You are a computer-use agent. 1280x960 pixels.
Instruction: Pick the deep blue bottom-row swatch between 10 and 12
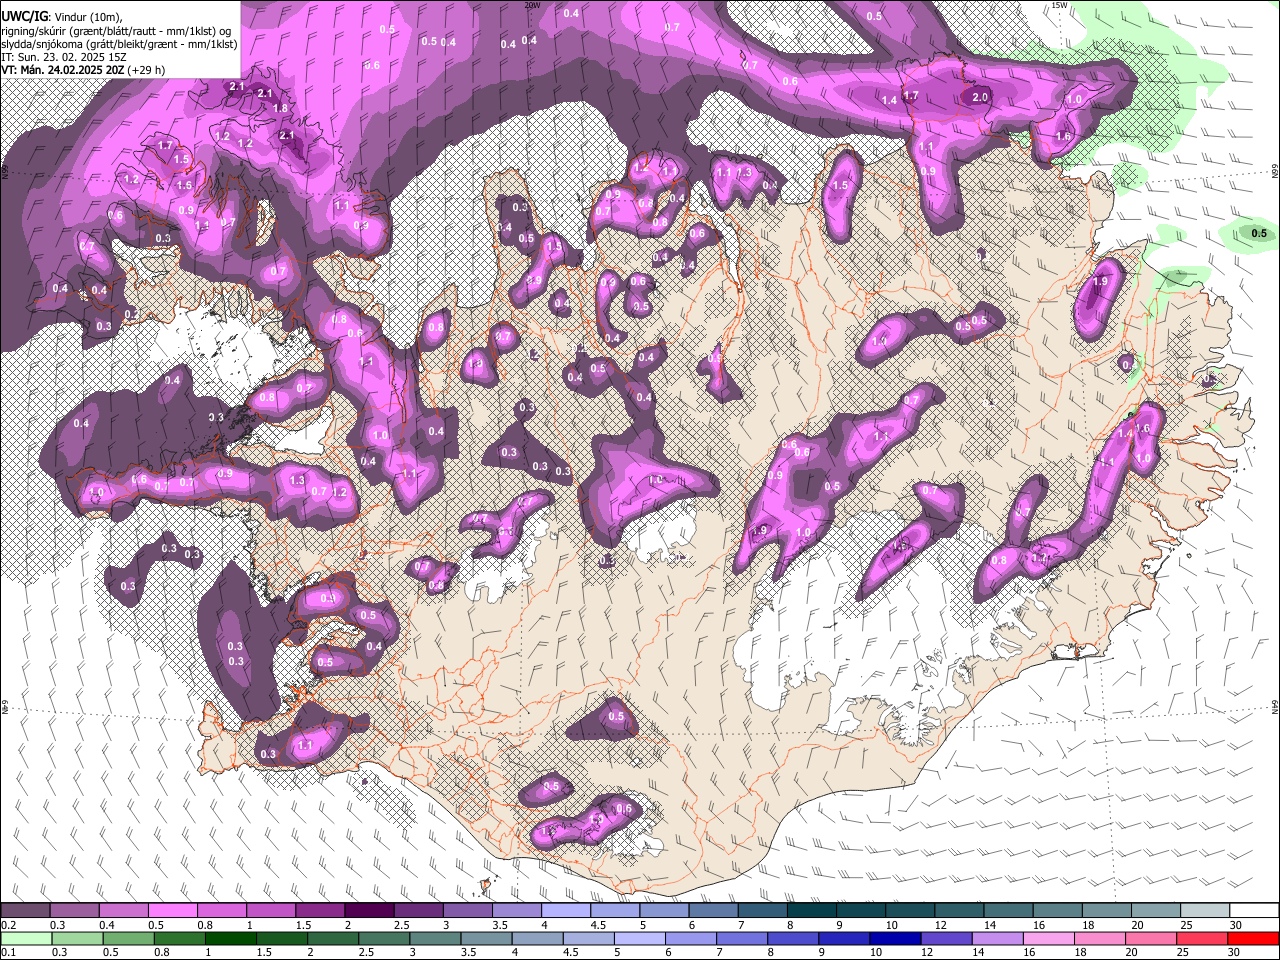point(895,938)
